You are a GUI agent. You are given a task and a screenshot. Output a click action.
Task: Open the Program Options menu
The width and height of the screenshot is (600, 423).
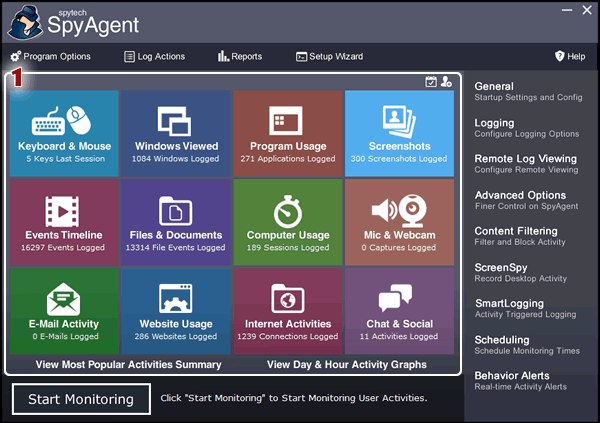pos(51,57)
